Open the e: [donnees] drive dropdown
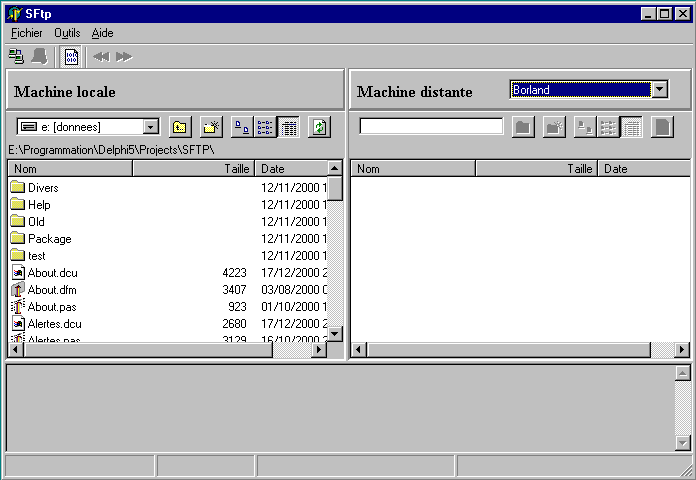The width and height of the screenshot is (696, 480). pyautogui.click(x=151, y=127)
